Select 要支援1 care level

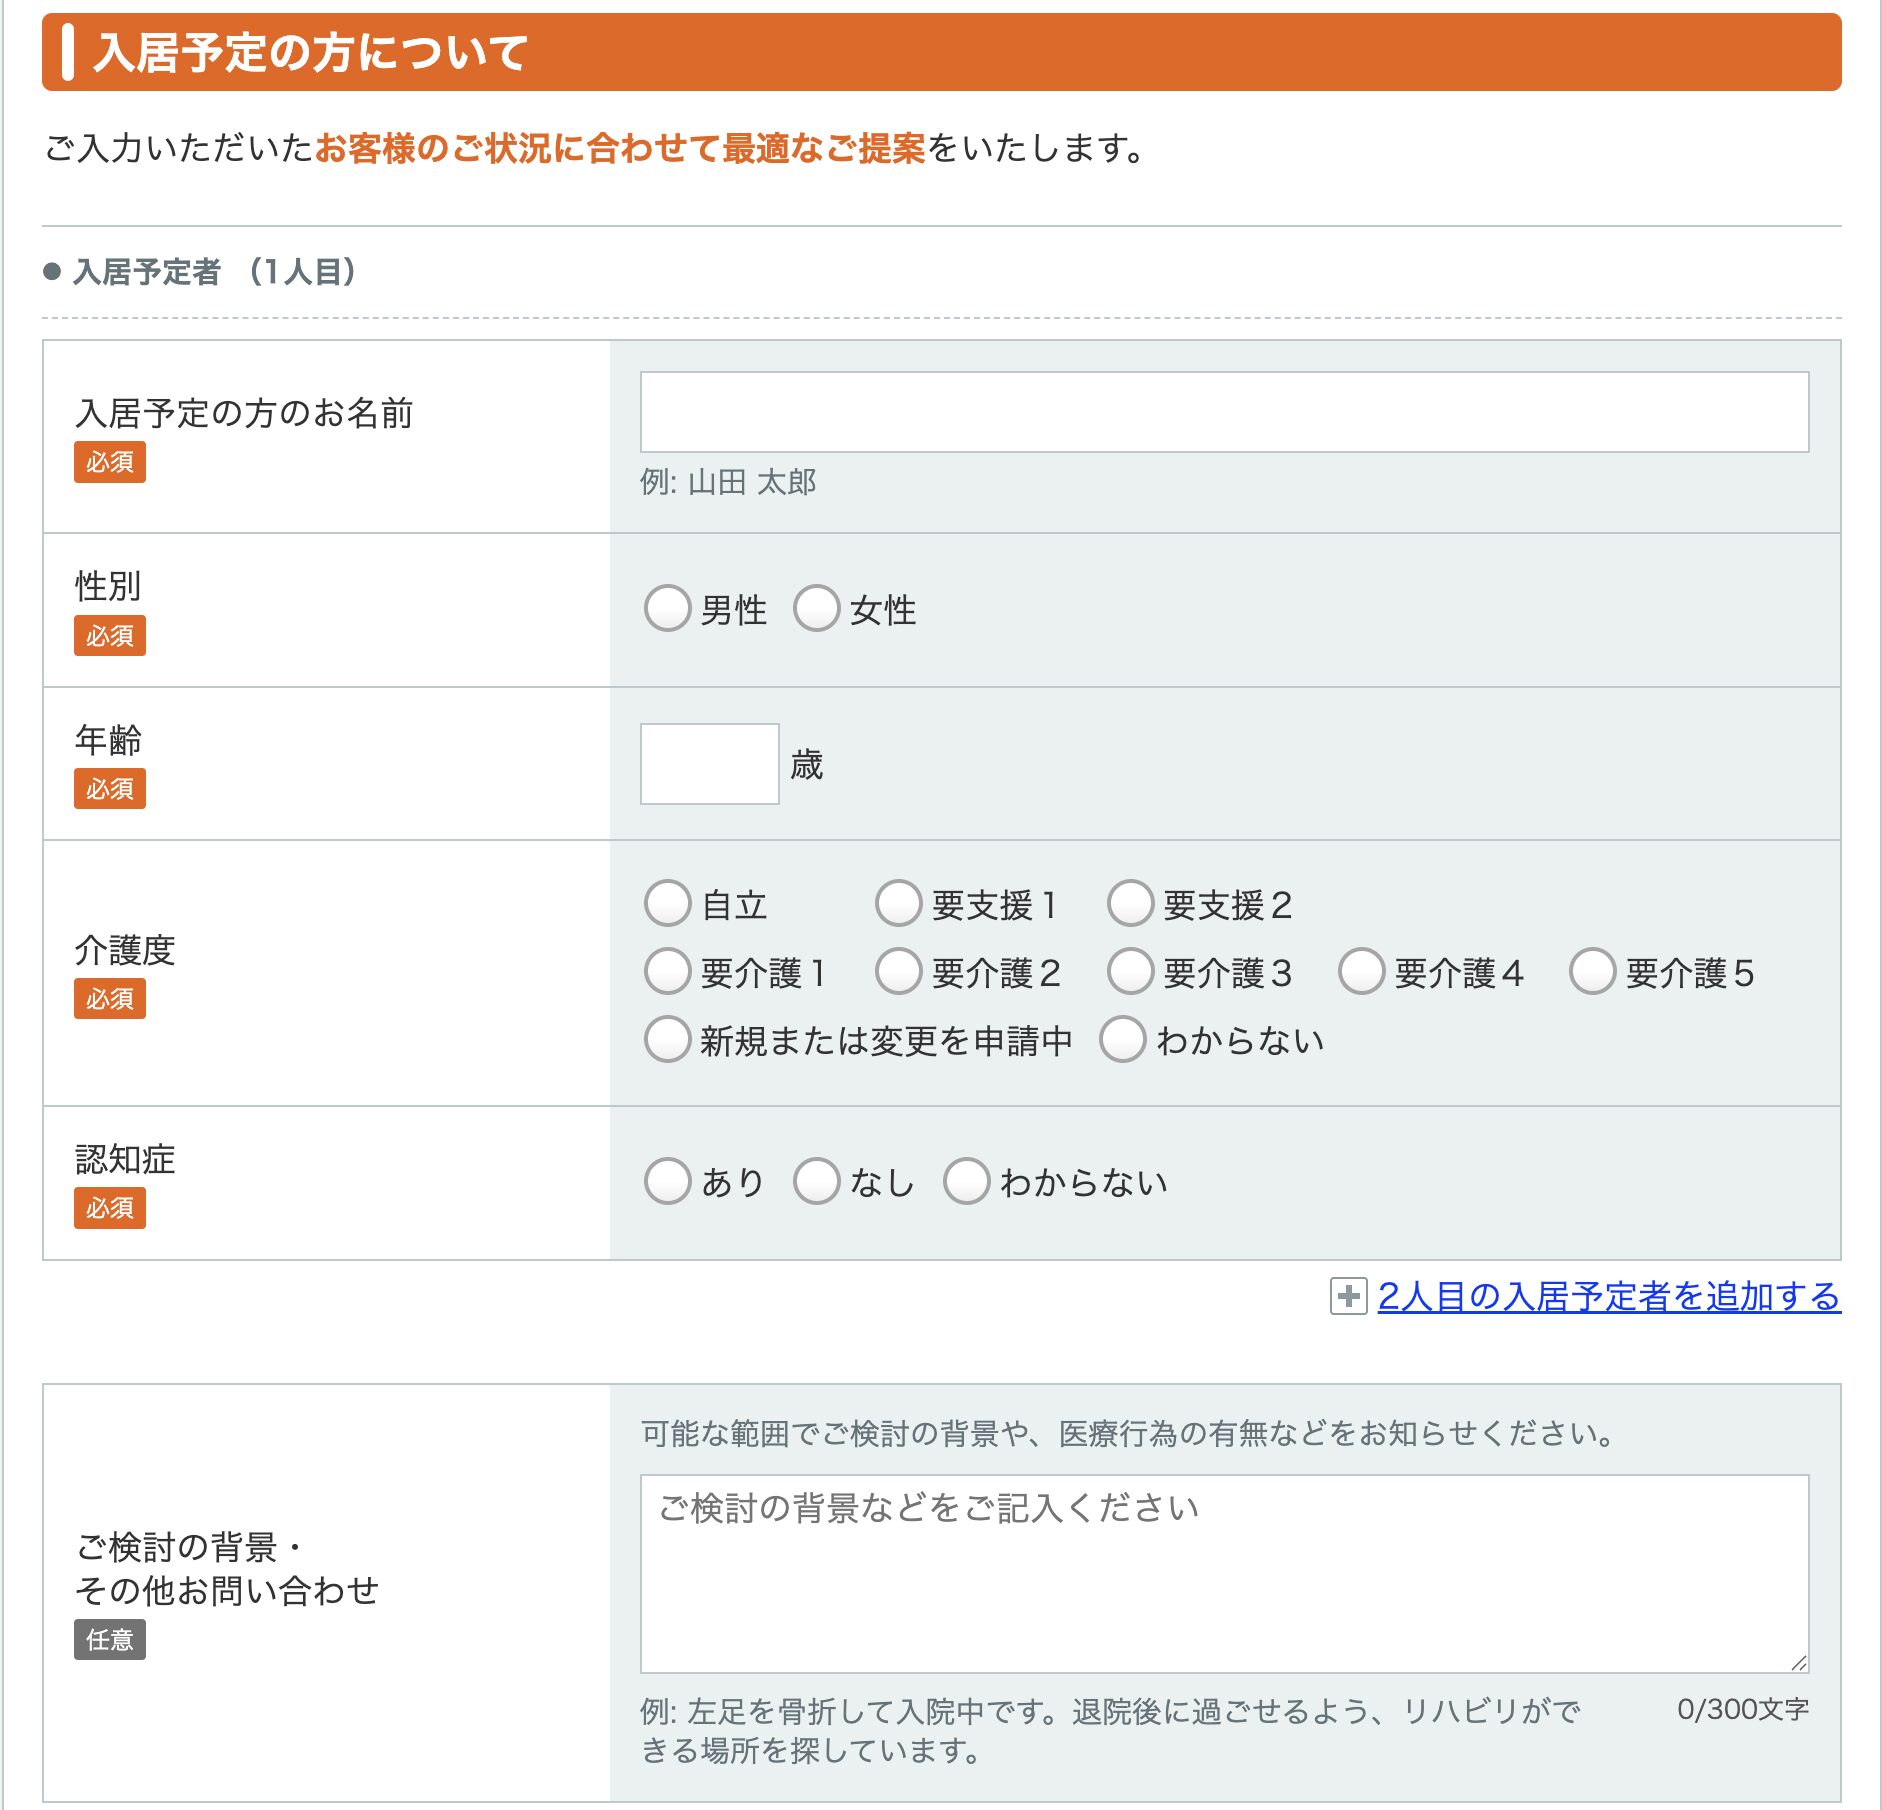(898, 903)
